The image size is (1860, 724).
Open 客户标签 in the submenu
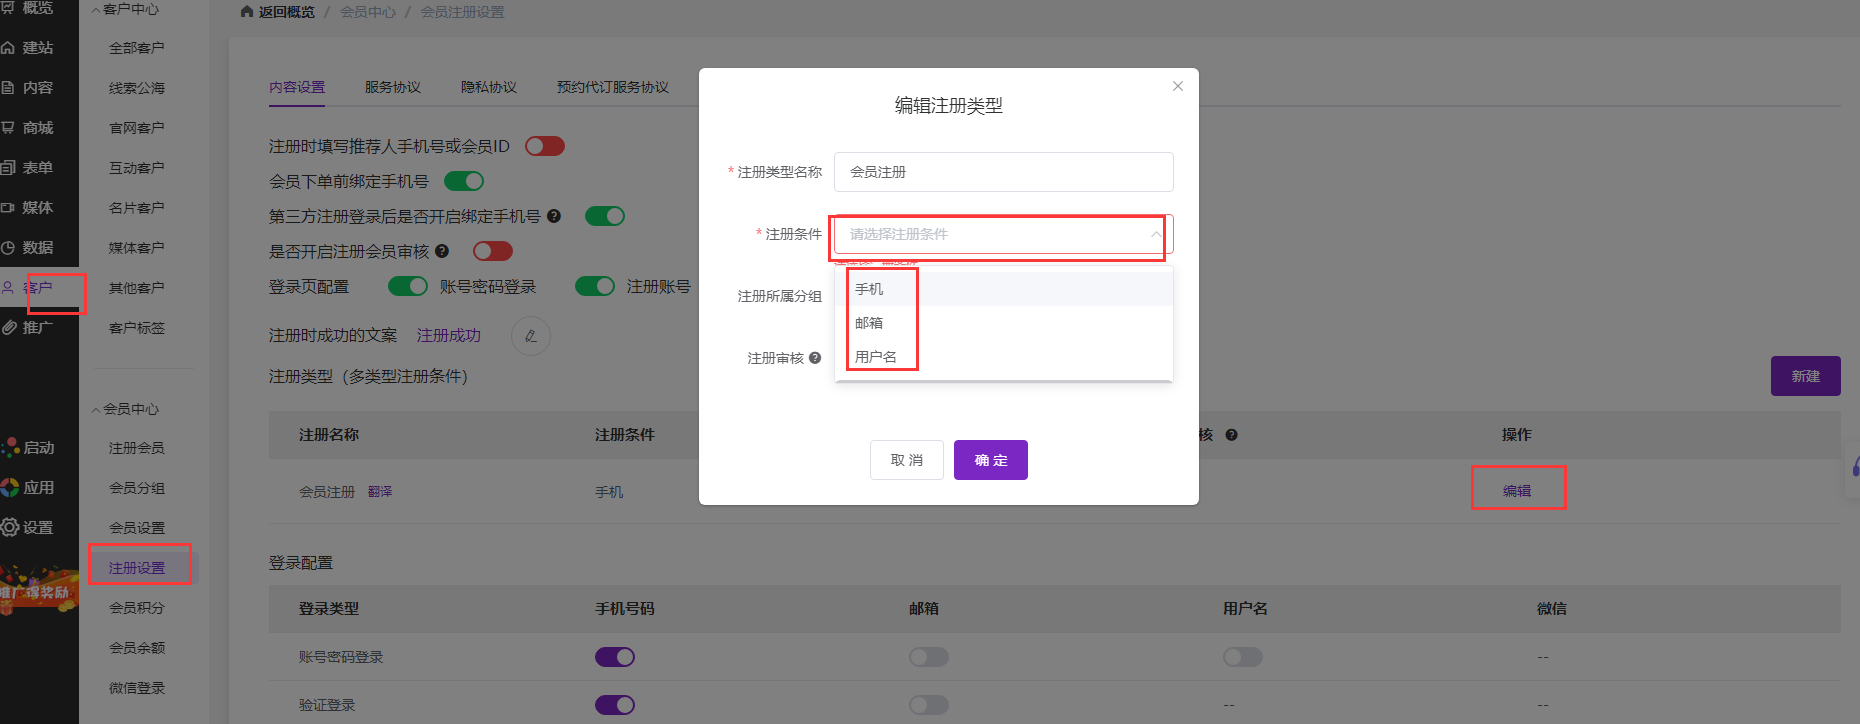(x=137, y=328)
